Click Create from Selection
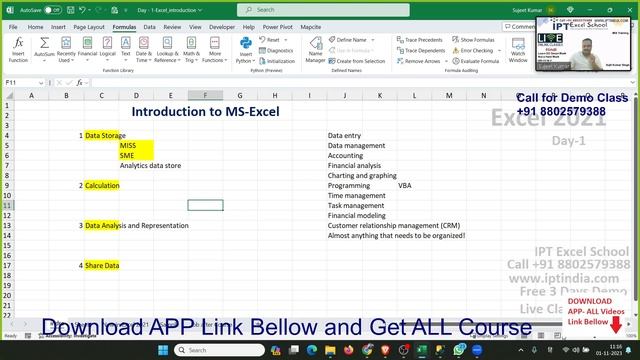 (x=357, y=61)
